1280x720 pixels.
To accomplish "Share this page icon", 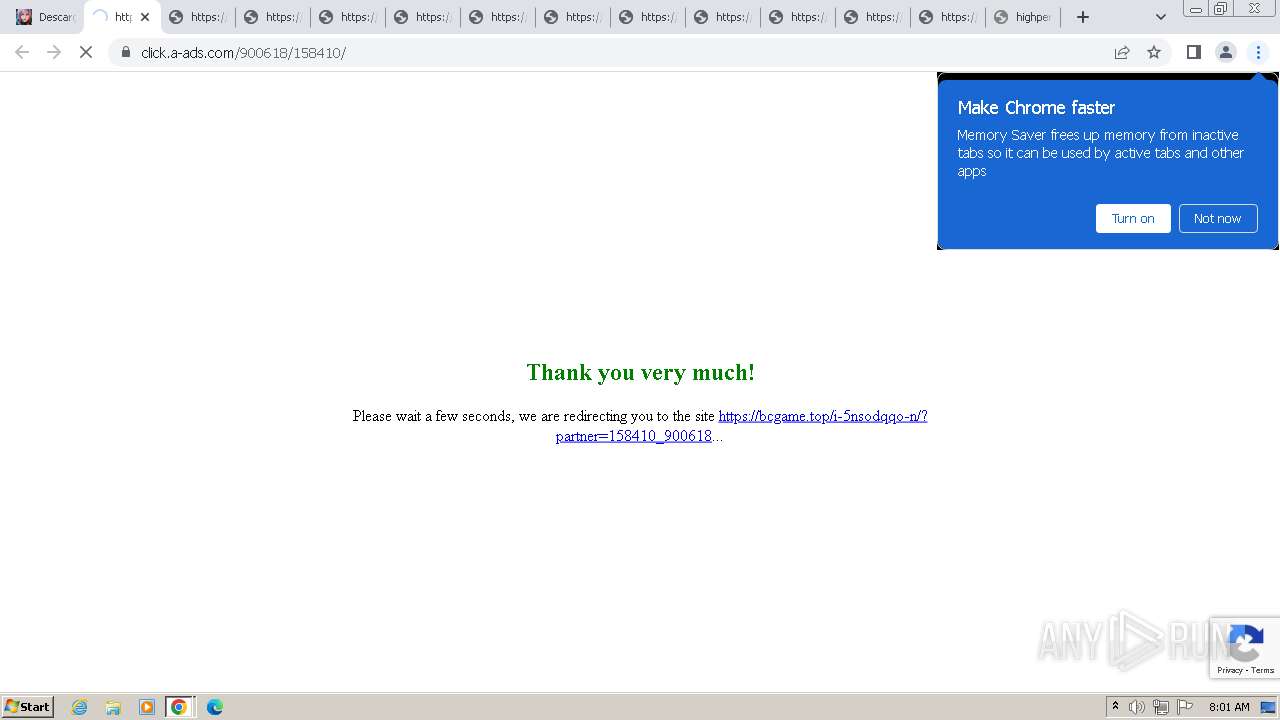I will click(1122, 52).
